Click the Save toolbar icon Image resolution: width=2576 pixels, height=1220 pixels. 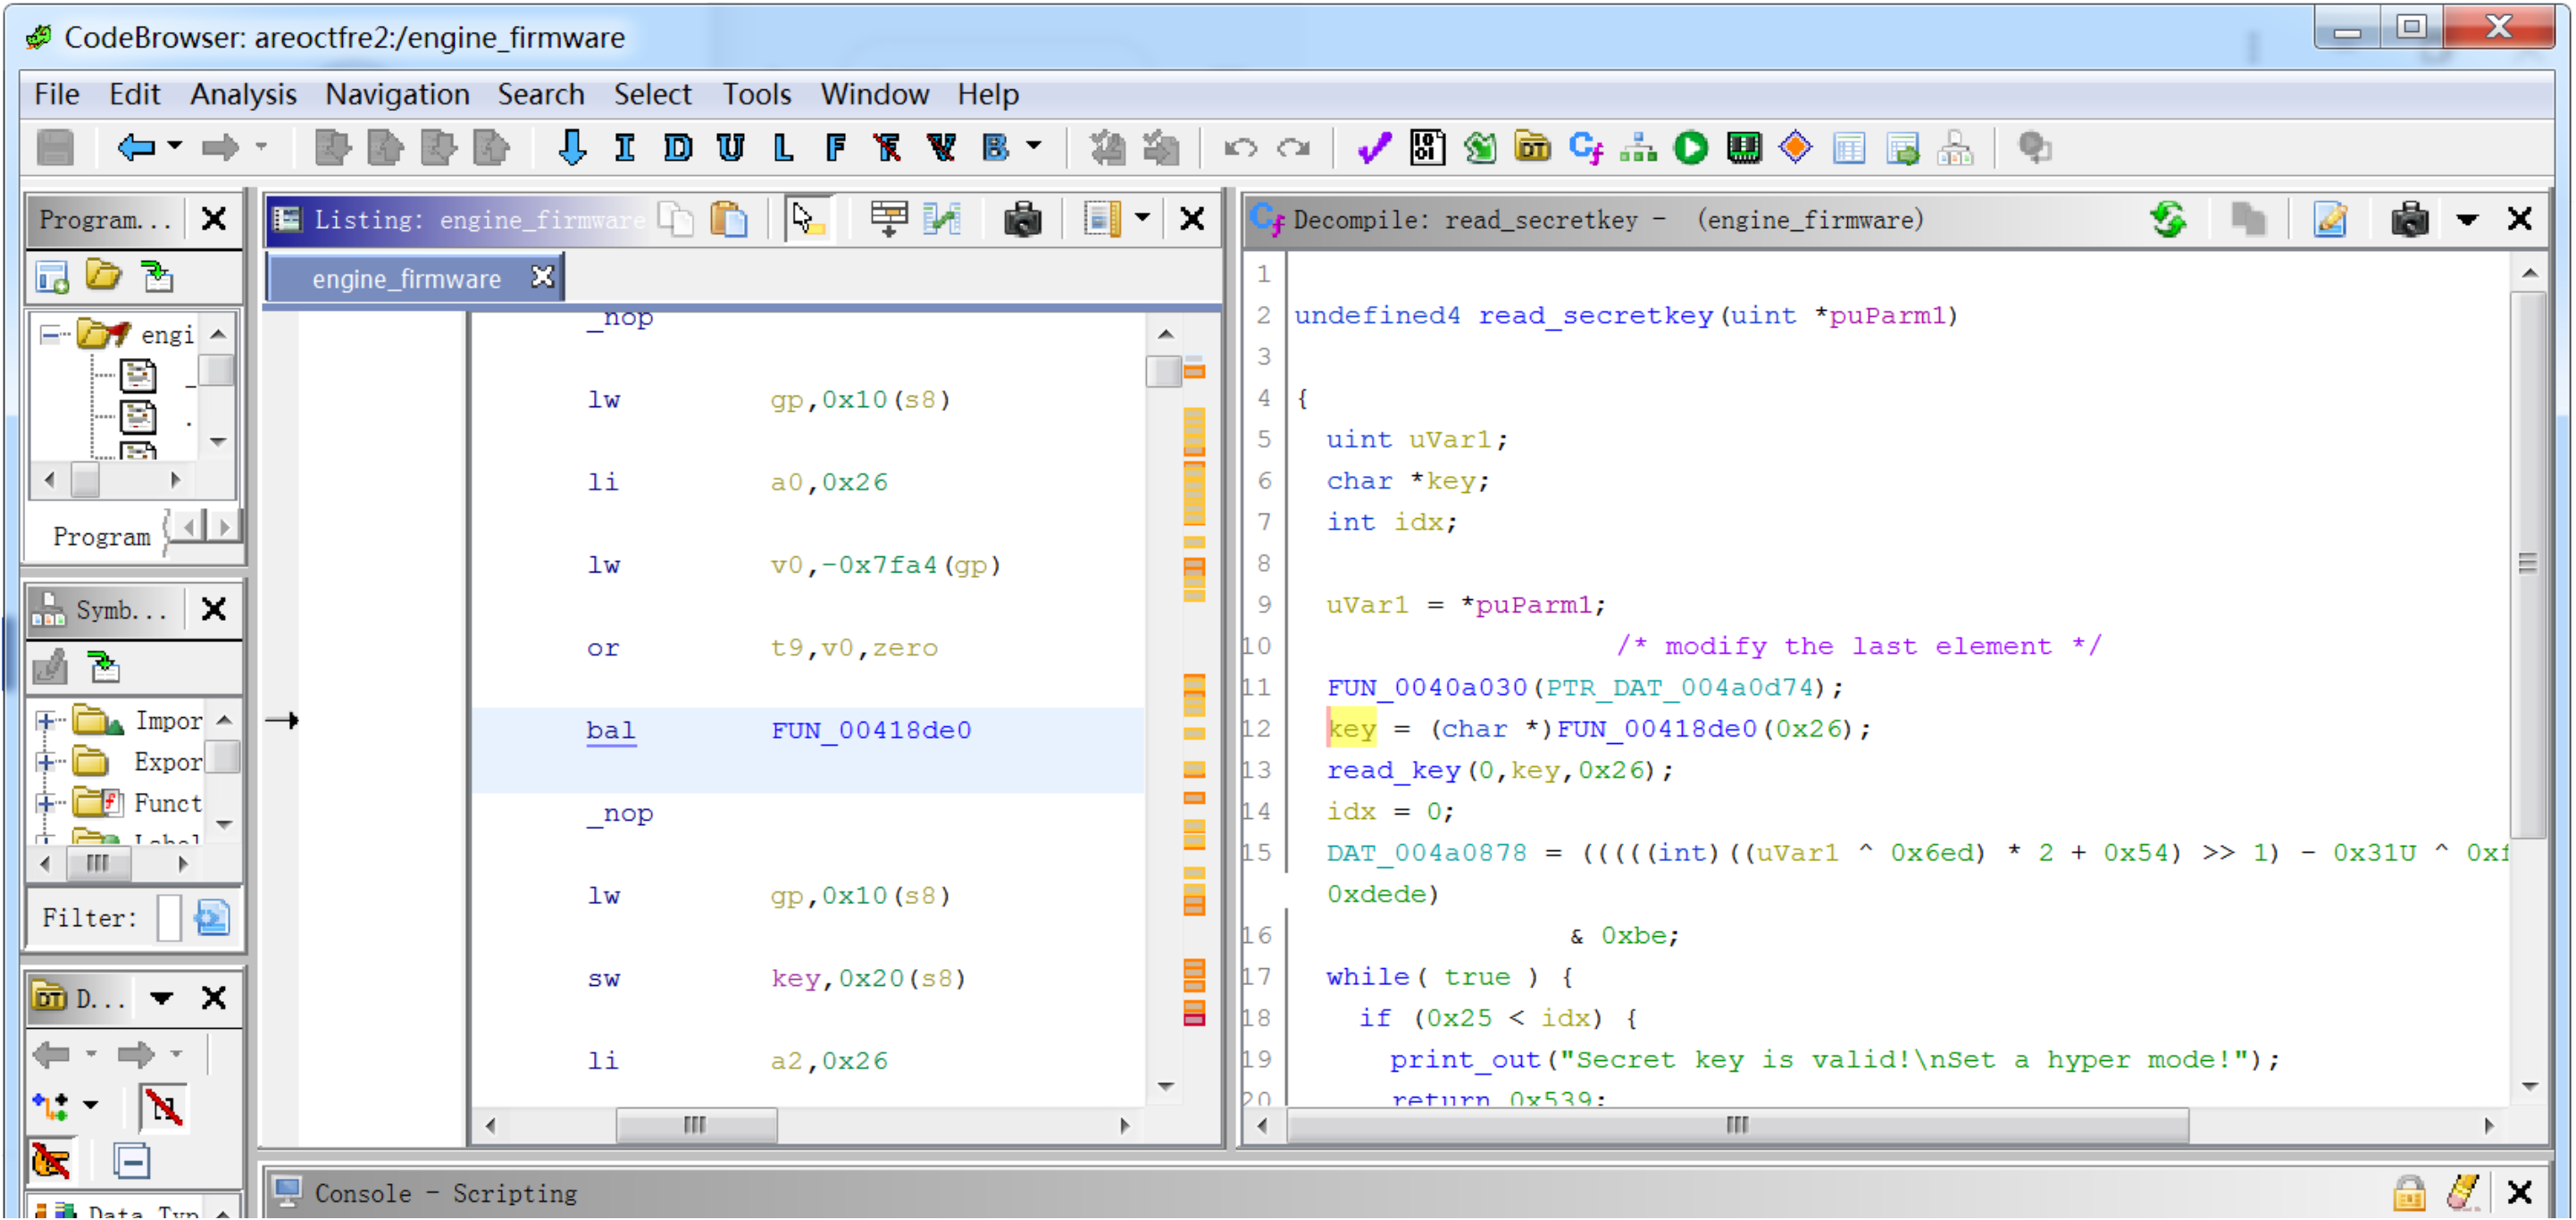click(55, 148)
